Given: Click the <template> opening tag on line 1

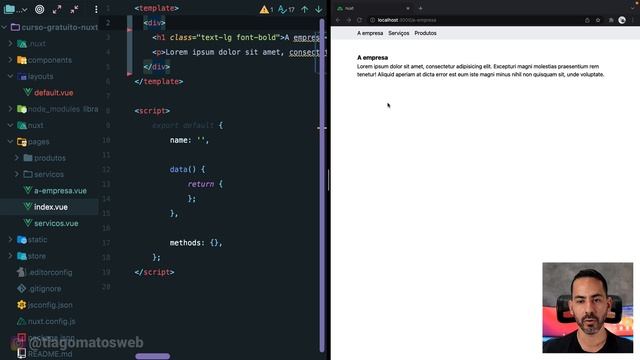Looking at the screenshot, I should [x=156, y=8].
